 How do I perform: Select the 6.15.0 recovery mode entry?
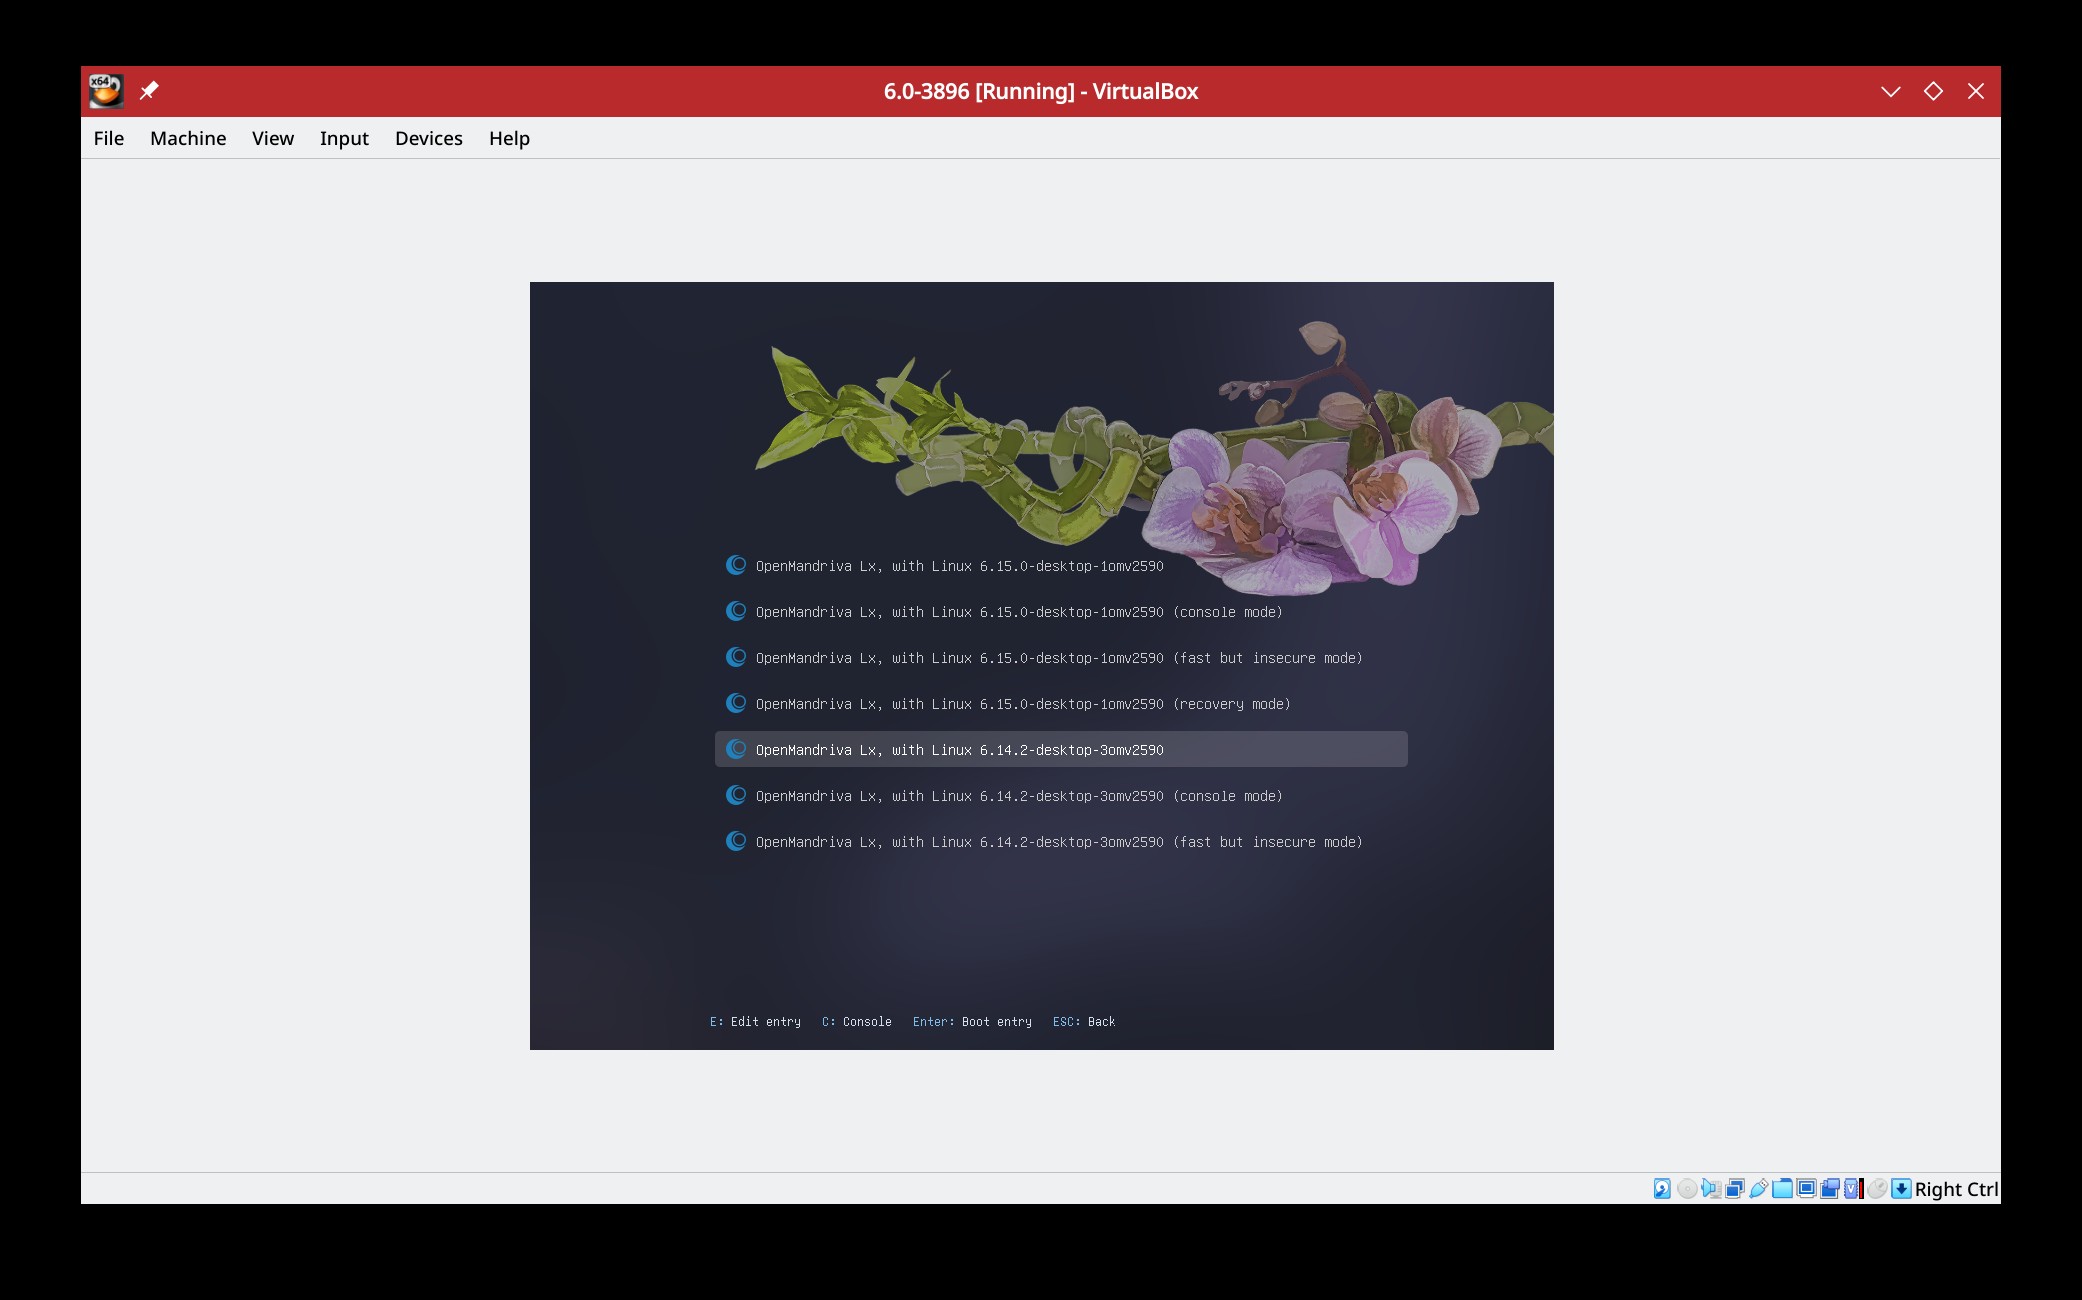pyautogui.click(x=1061, y=704)
